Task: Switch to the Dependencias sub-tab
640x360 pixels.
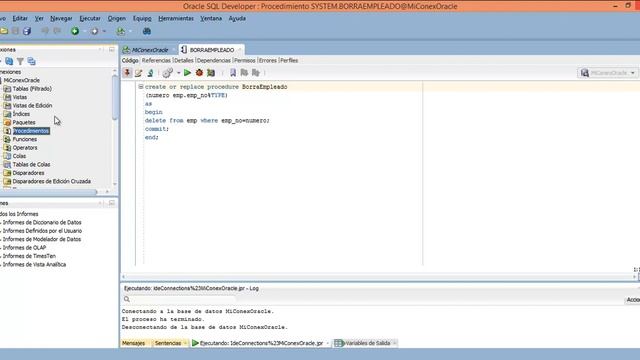Action: [213, 60]
